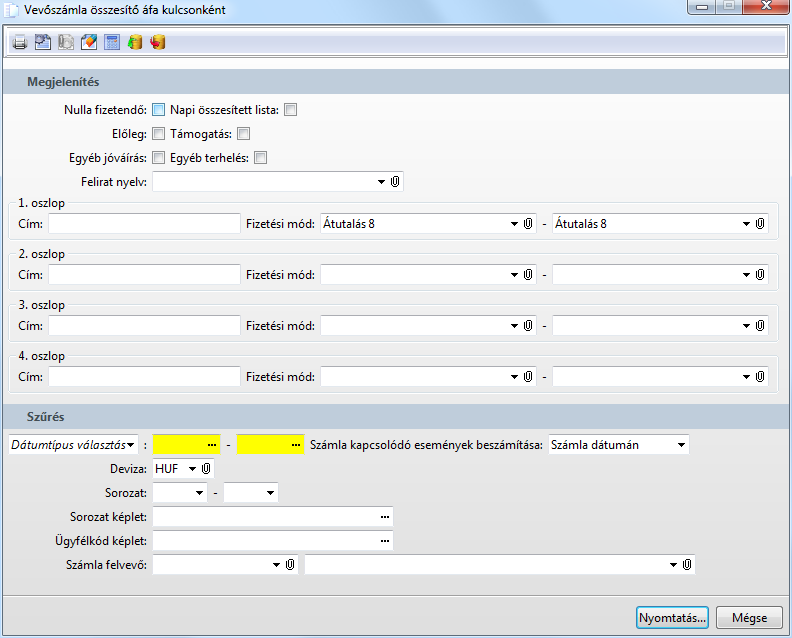
Task: Click the database icon with green arrow
Action: pos(135,42)
